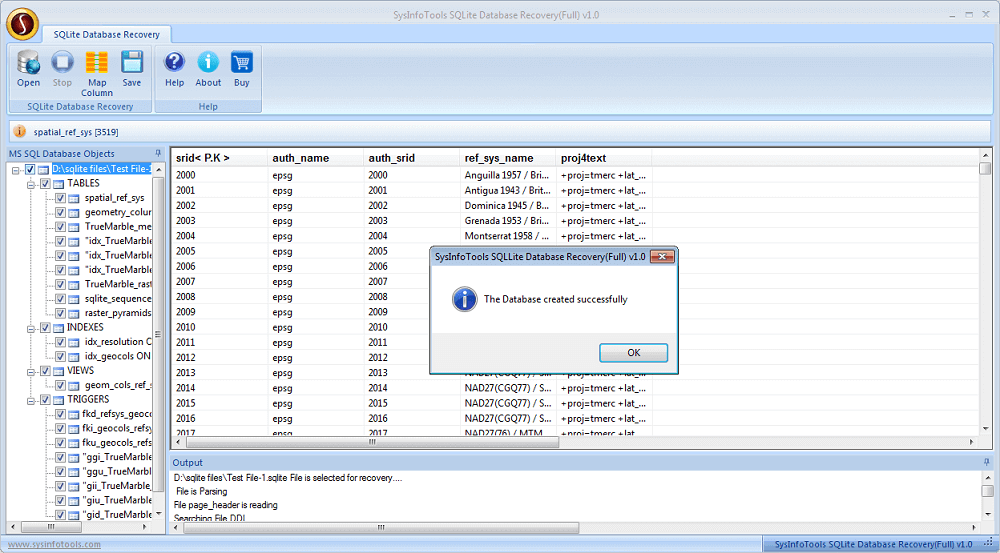Collapse the INDEXES tree node
This screenshot has width=1000, height=553.
coord(31,328)
